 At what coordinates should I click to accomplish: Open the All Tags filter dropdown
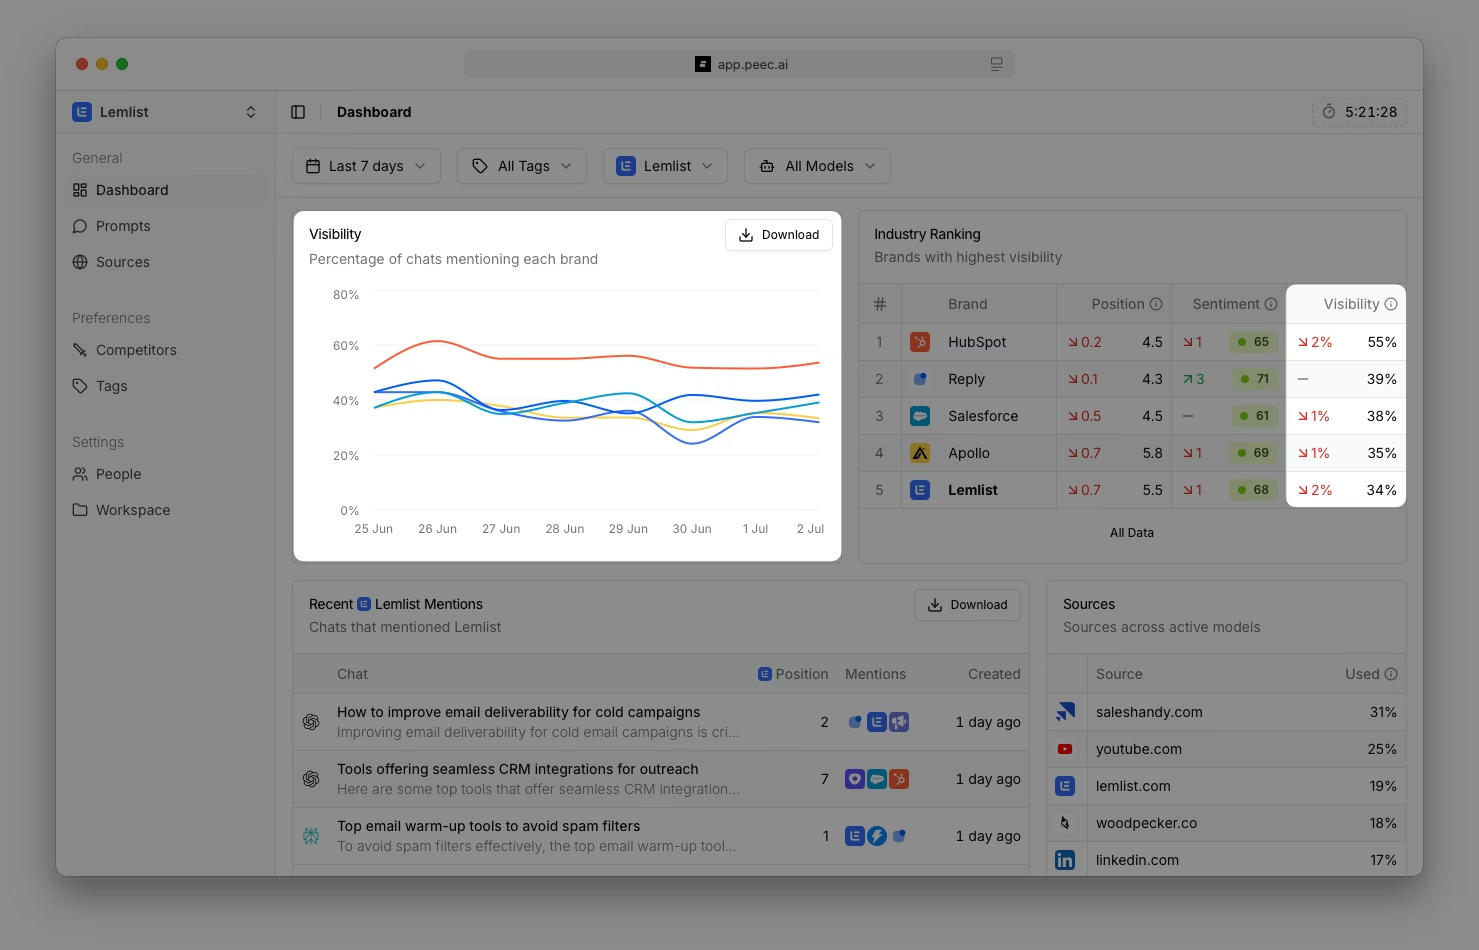(522, 166)
